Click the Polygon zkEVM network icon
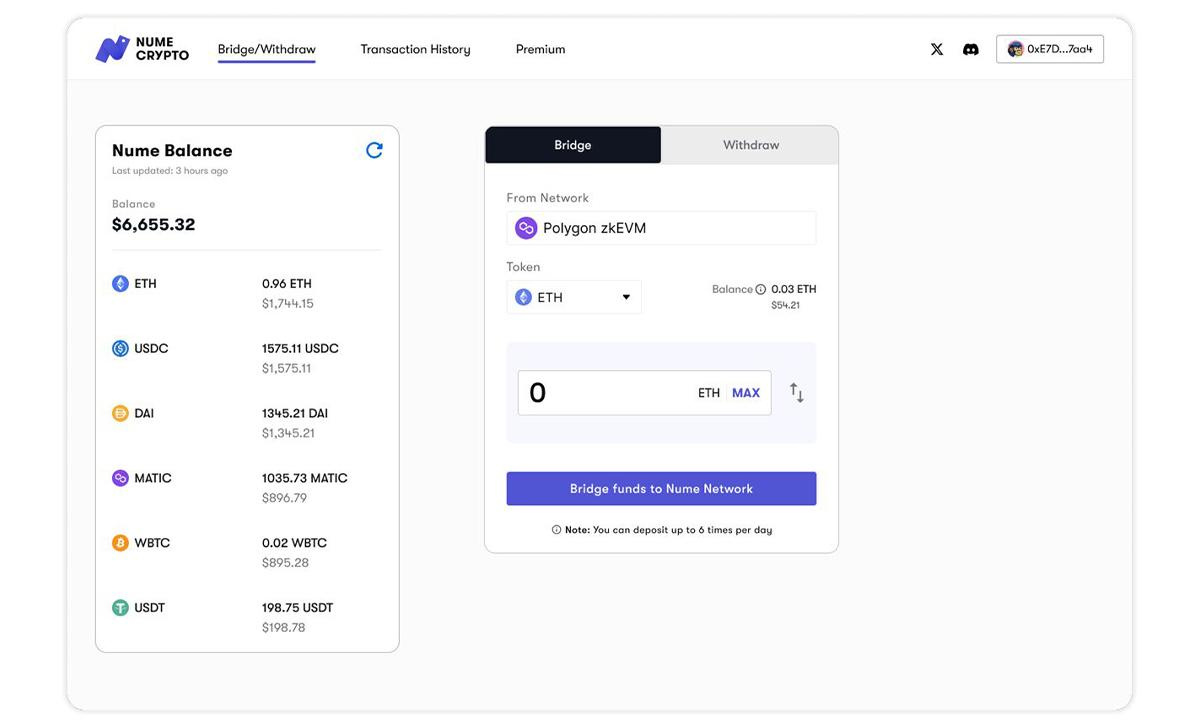The image size is (1200, 720). [x=526, y=228]
